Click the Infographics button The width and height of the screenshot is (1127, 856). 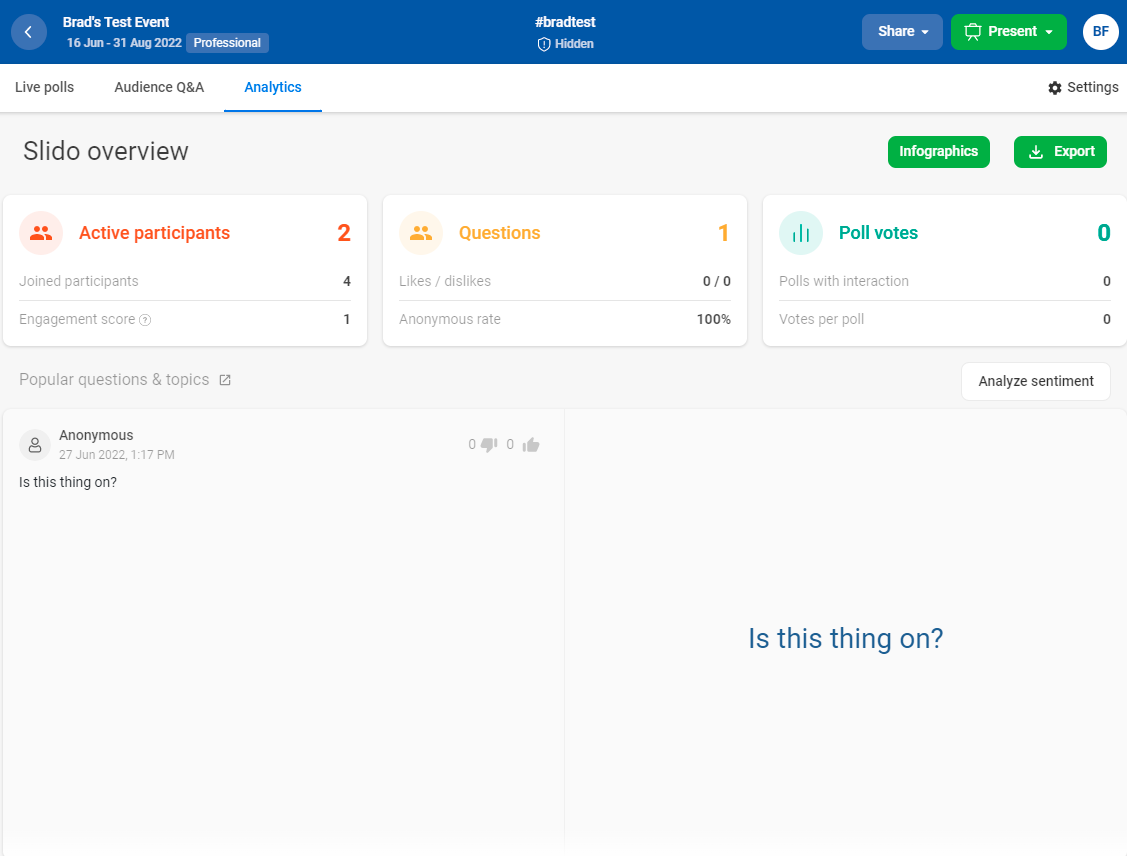pyautogui.click(x=938, y=151)
